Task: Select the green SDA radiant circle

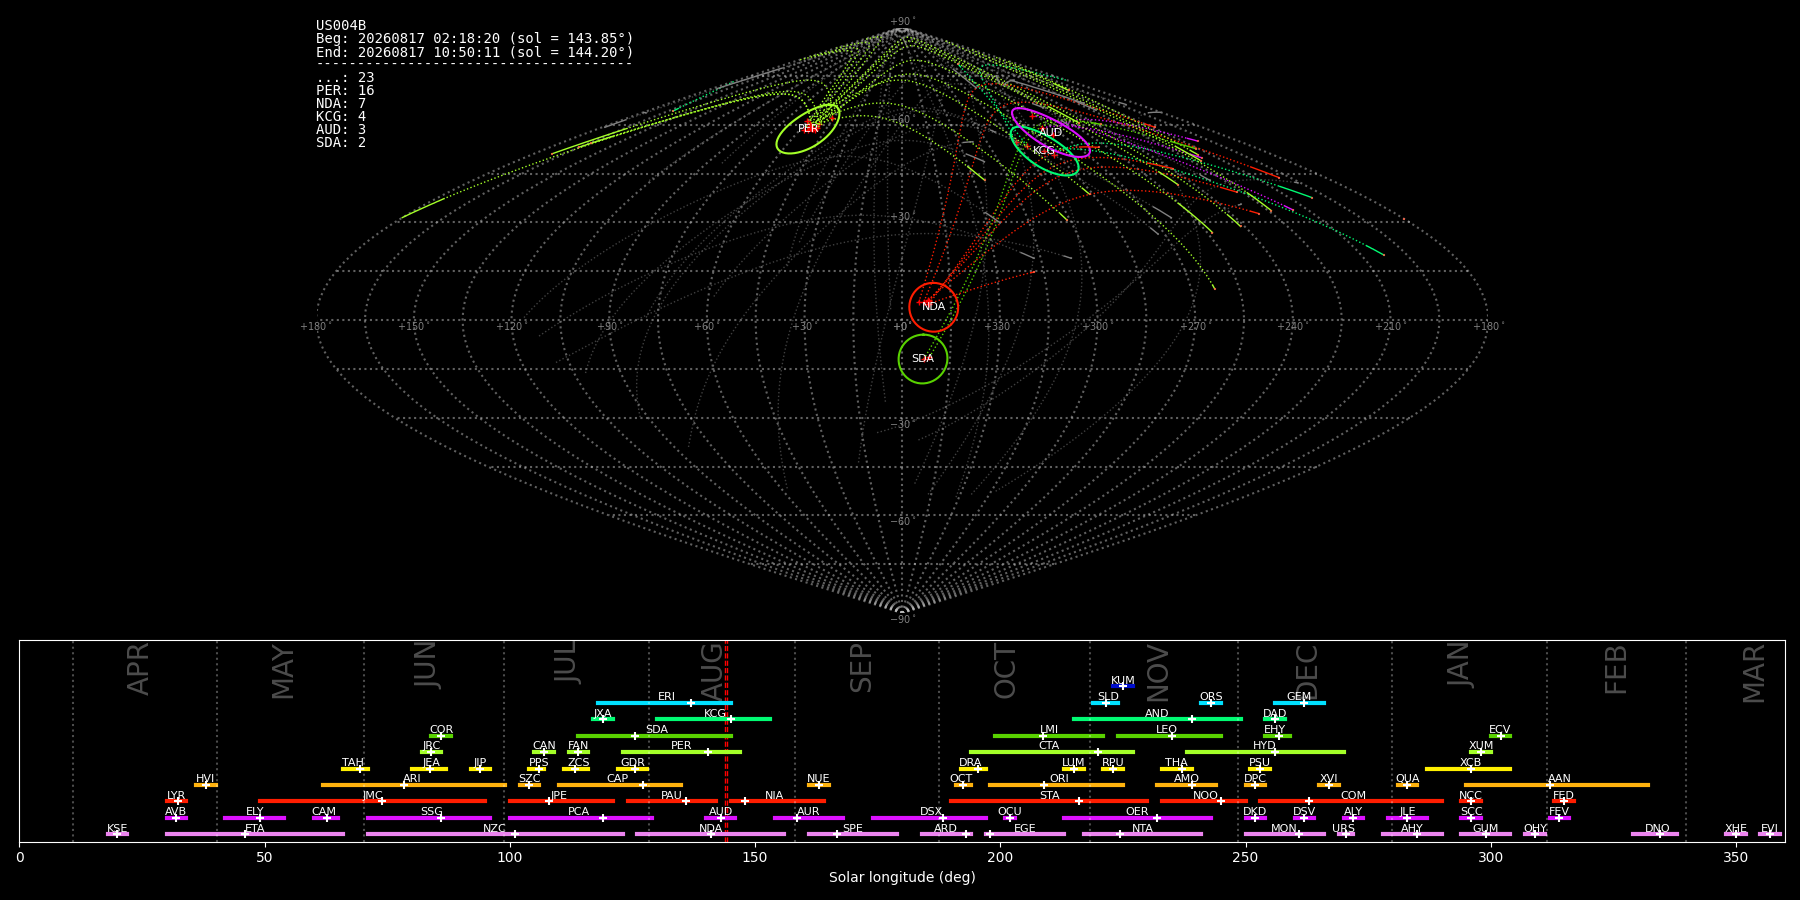Action: coord(923,359)
